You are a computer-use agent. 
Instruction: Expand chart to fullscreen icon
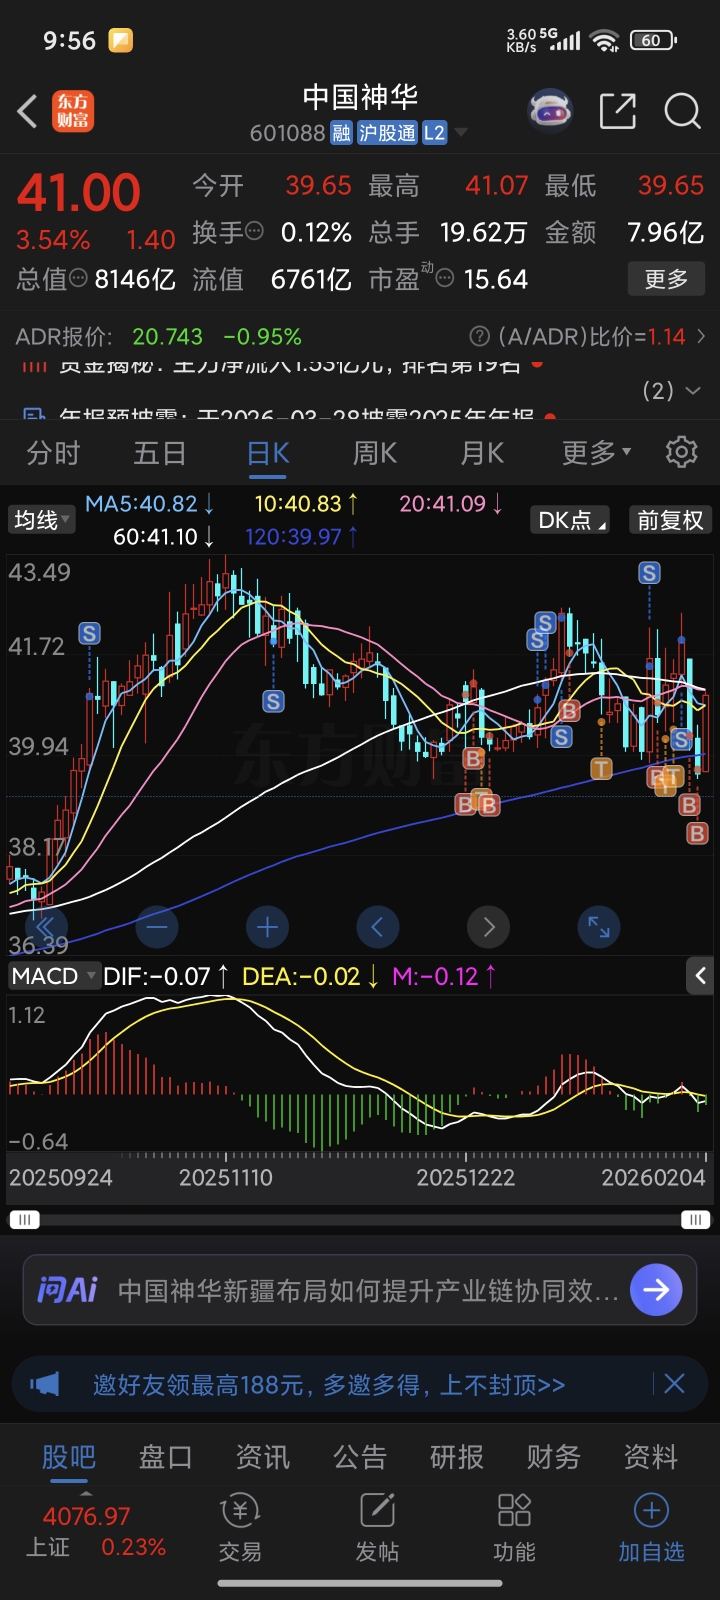pos(599,927)
